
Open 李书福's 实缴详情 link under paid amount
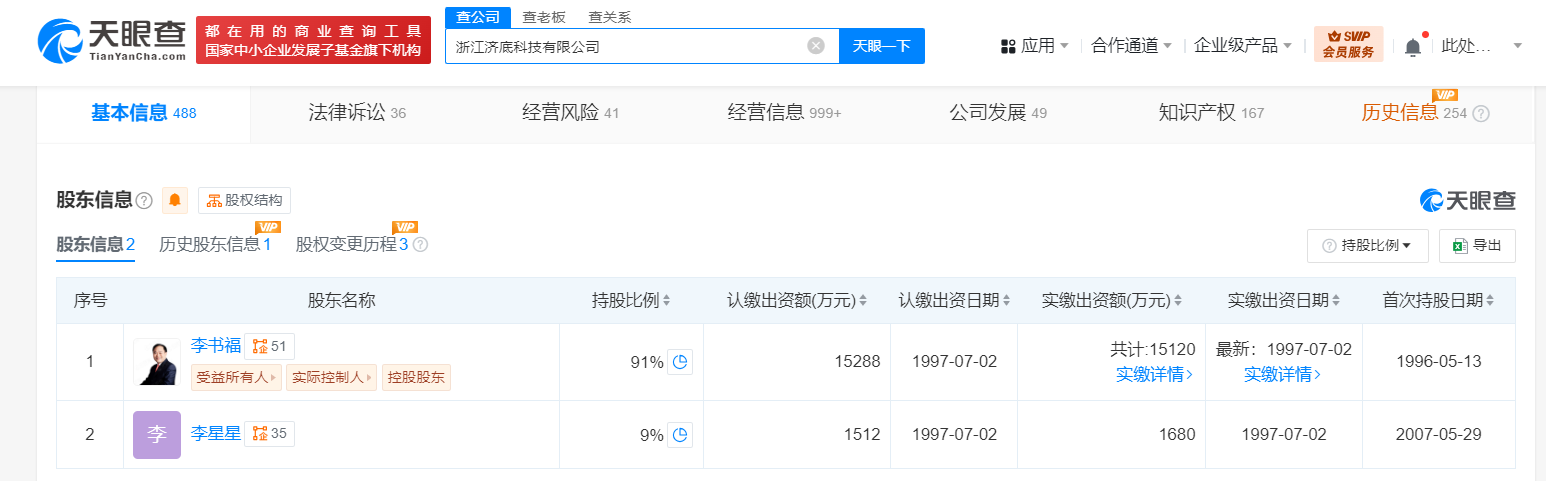click(1154, 374)
